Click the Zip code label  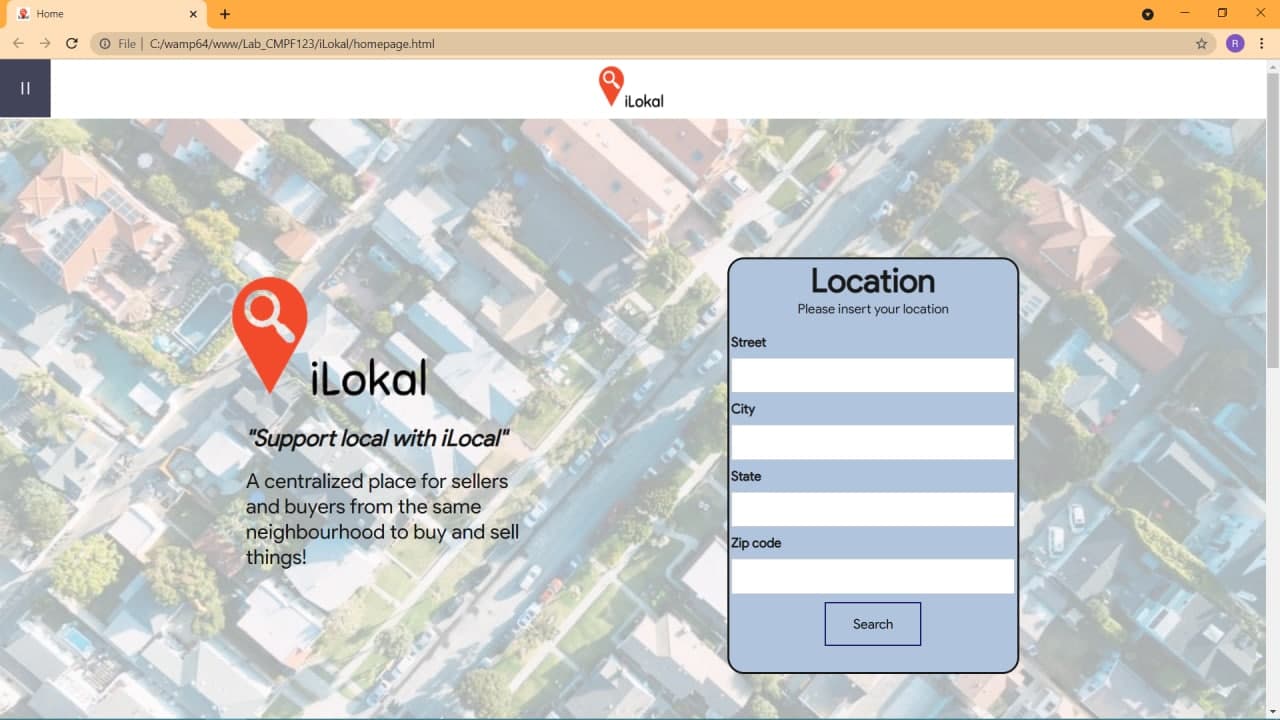pyautogui.click(x=756, y=543)
